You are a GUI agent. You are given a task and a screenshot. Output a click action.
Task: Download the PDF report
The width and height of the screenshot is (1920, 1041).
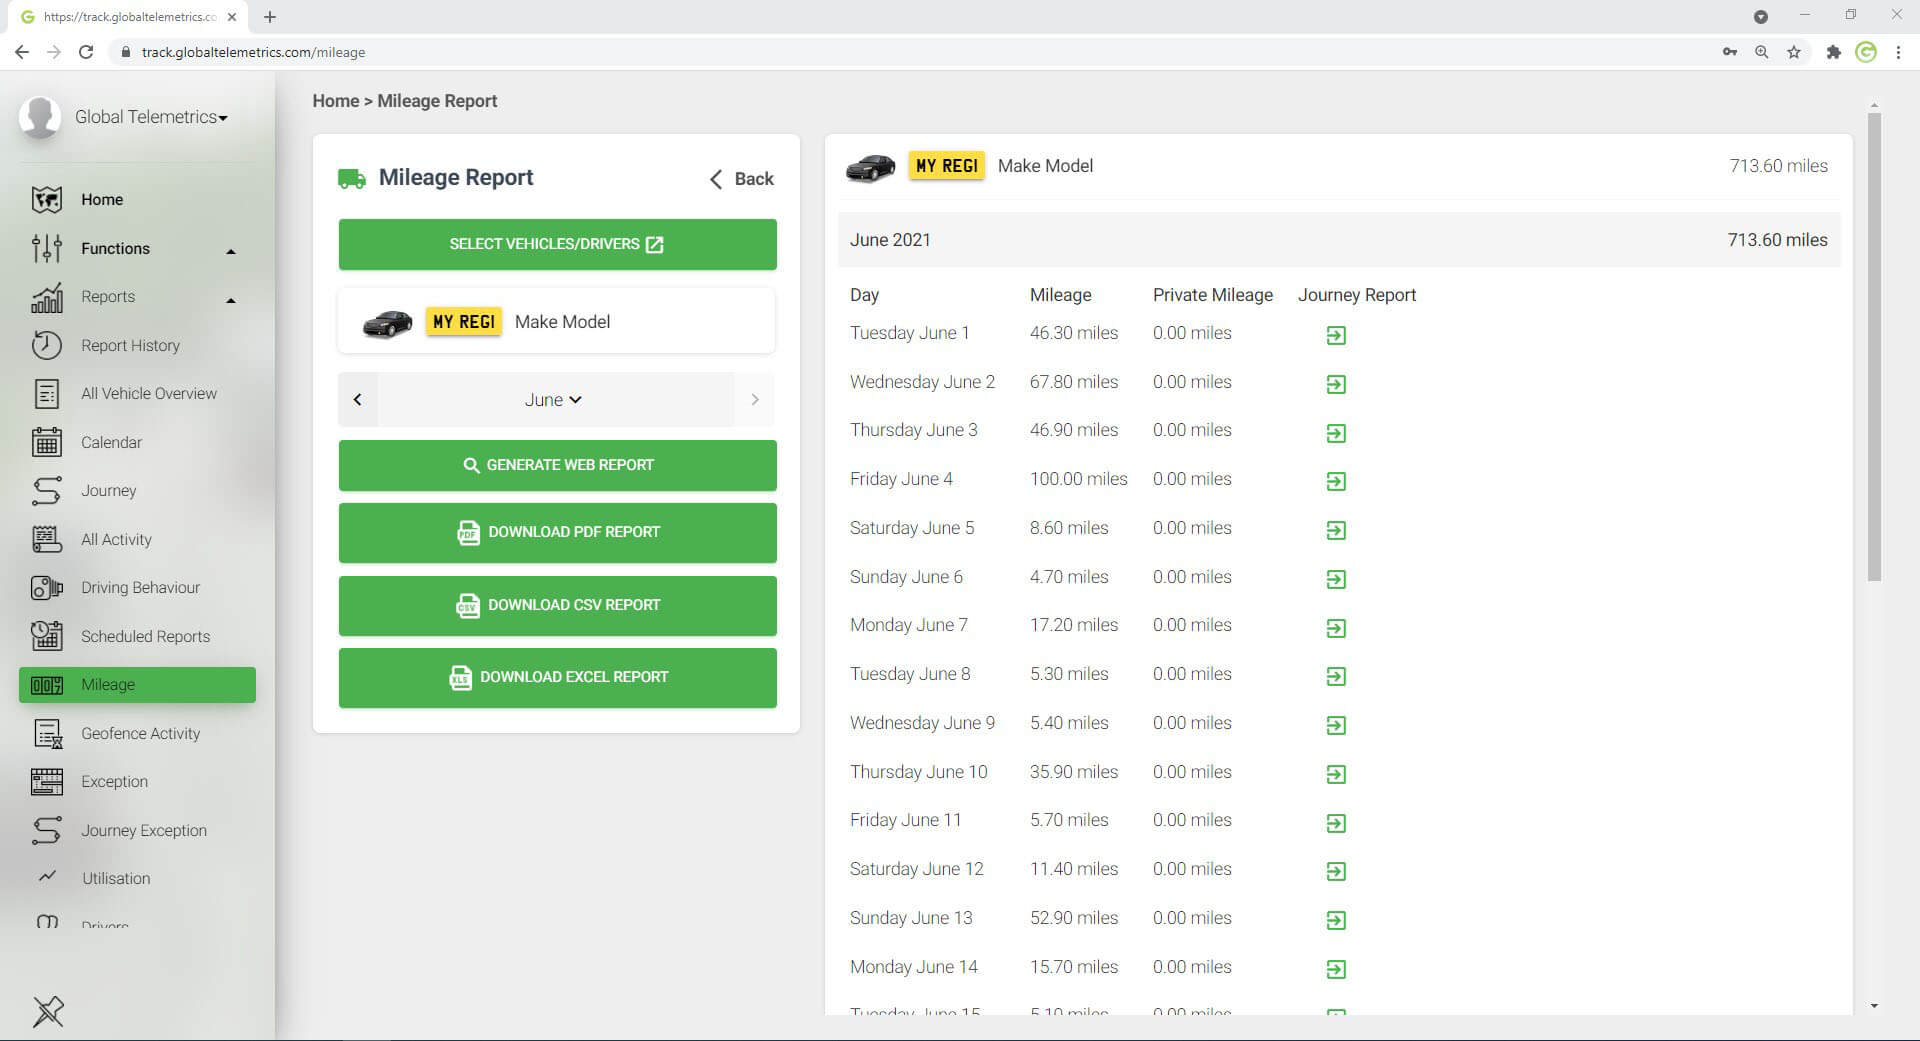[x=557, y=532]
